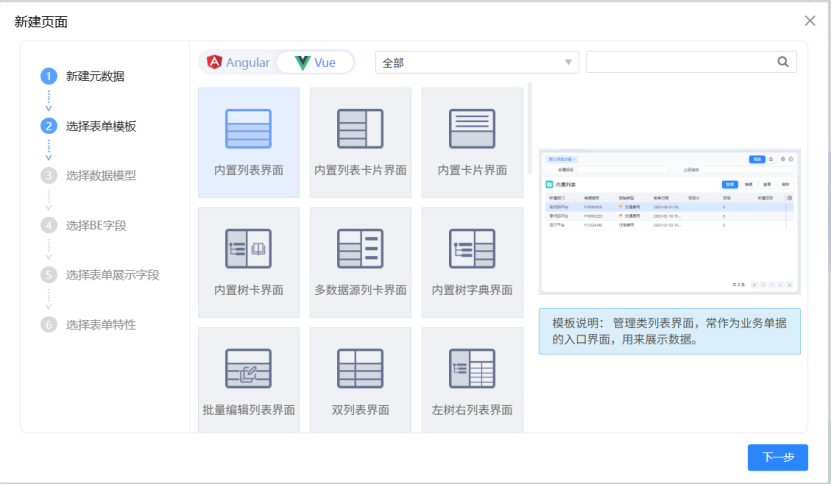Select the 内置树卡界面 template icon
Screen dimensions: 831x485
tap(248, 249)
